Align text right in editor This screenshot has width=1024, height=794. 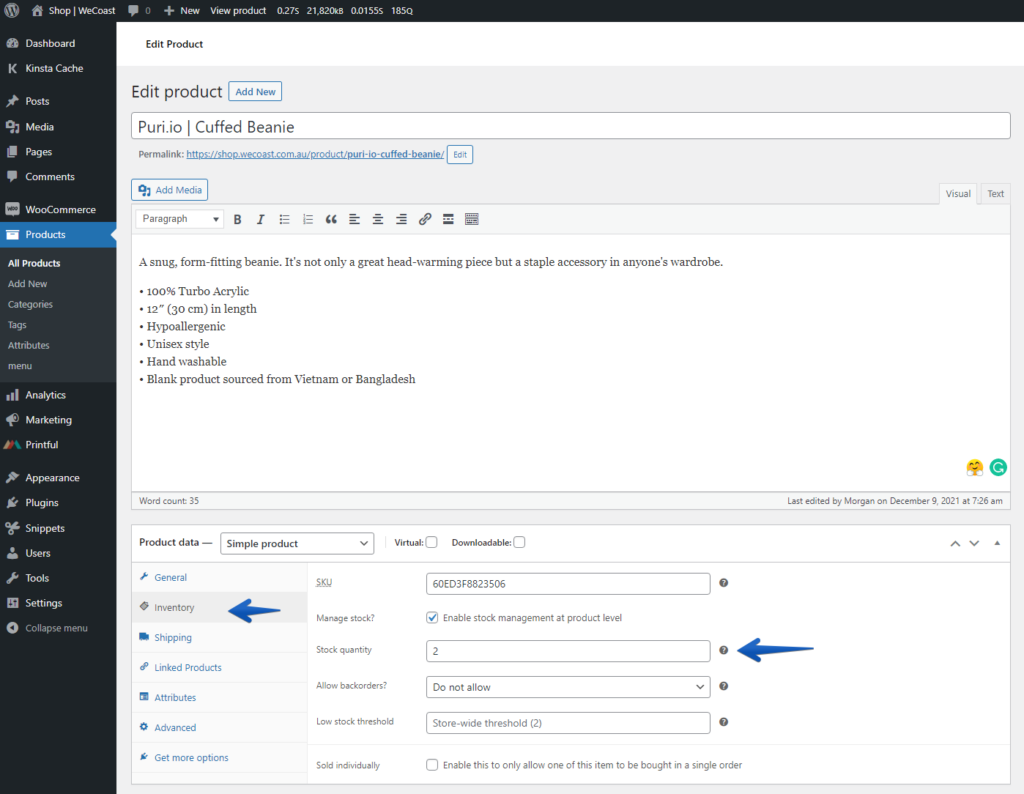(401, 219)
